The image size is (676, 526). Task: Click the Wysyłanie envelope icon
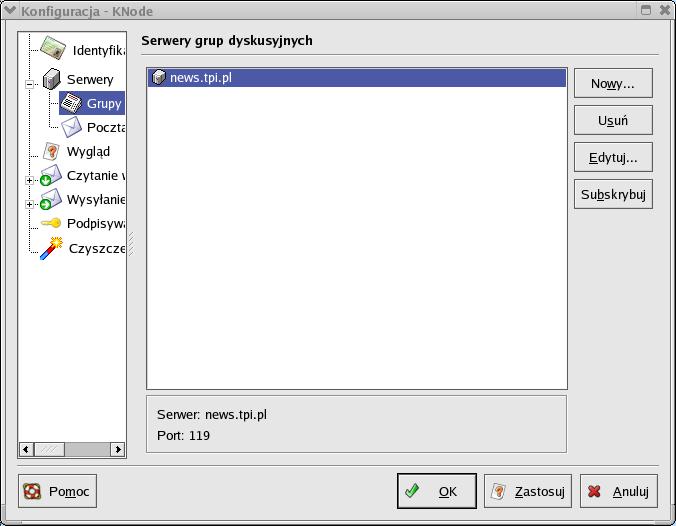pyautogui.click(x=52, y=200)
